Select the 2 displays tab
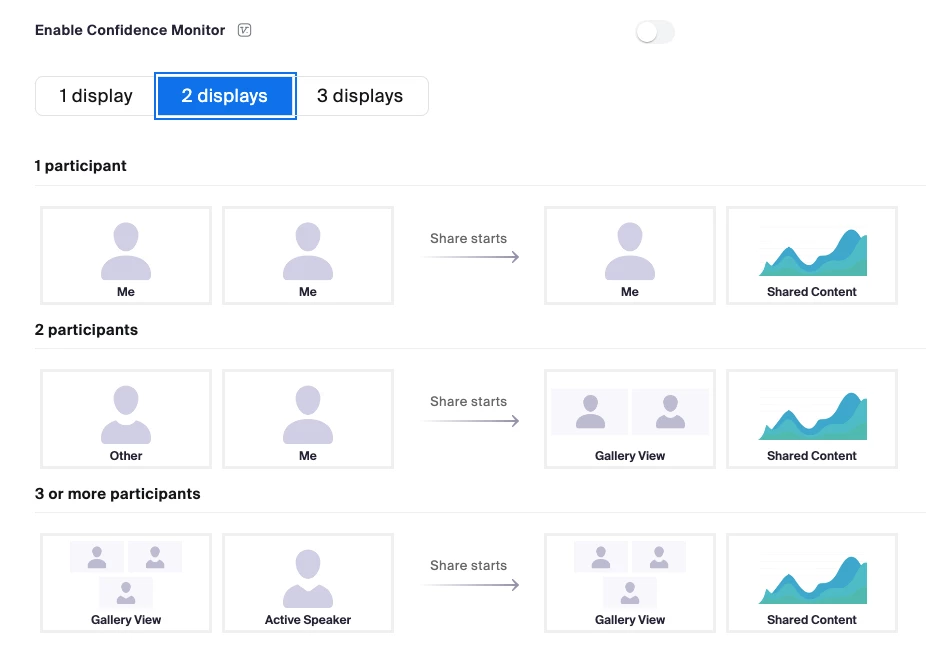Image resolution: width=926 pixels, height=667 pixels. [225, 96]
